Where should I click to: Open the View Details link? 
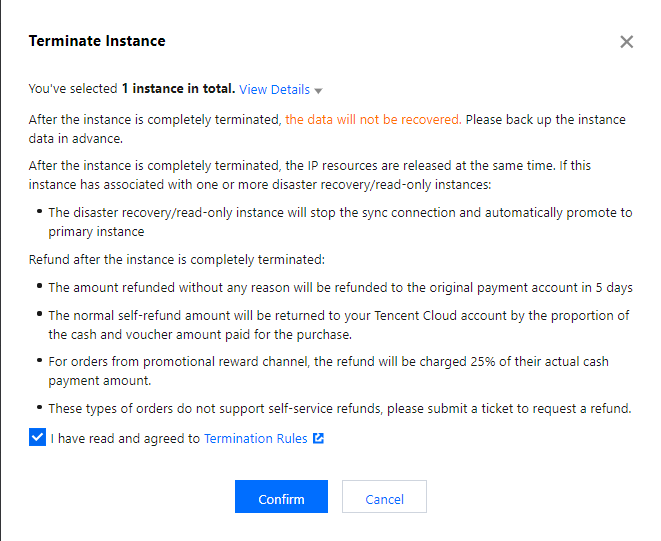tap(274, 89)
